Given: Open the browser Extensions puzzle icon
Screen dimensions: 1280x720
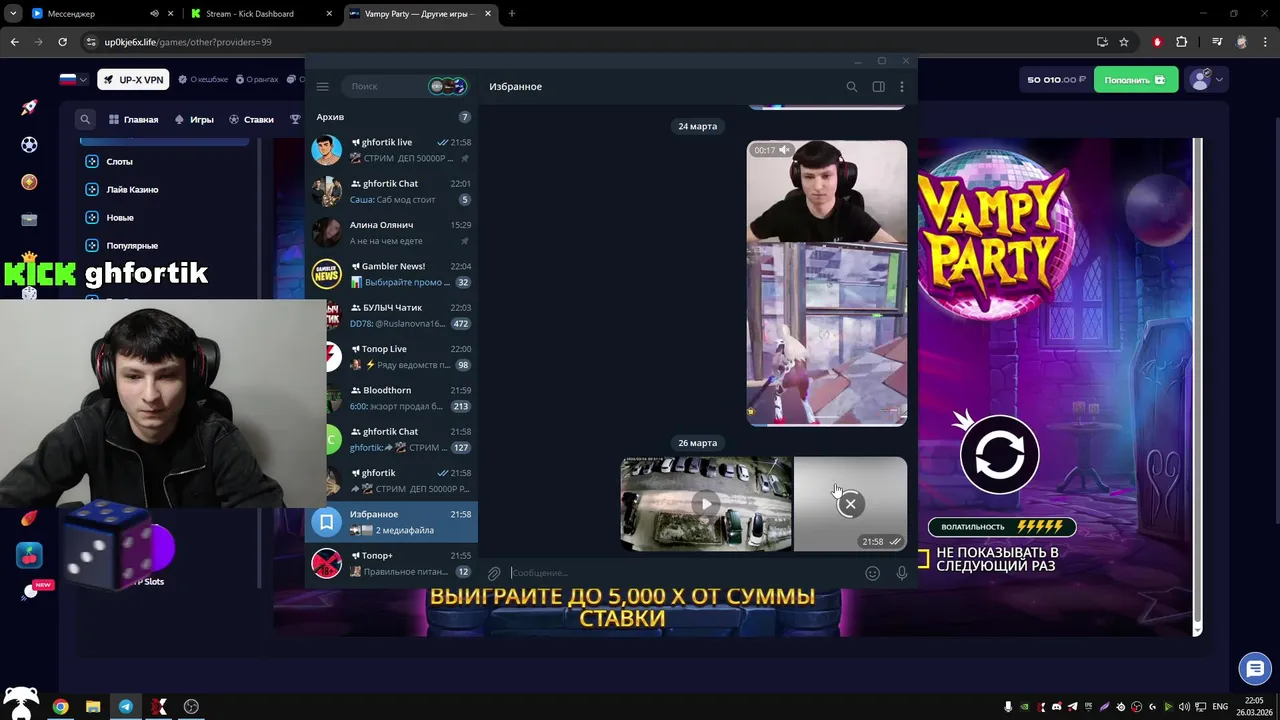Looking at the screenshot, I should [x=1181, y=42].
